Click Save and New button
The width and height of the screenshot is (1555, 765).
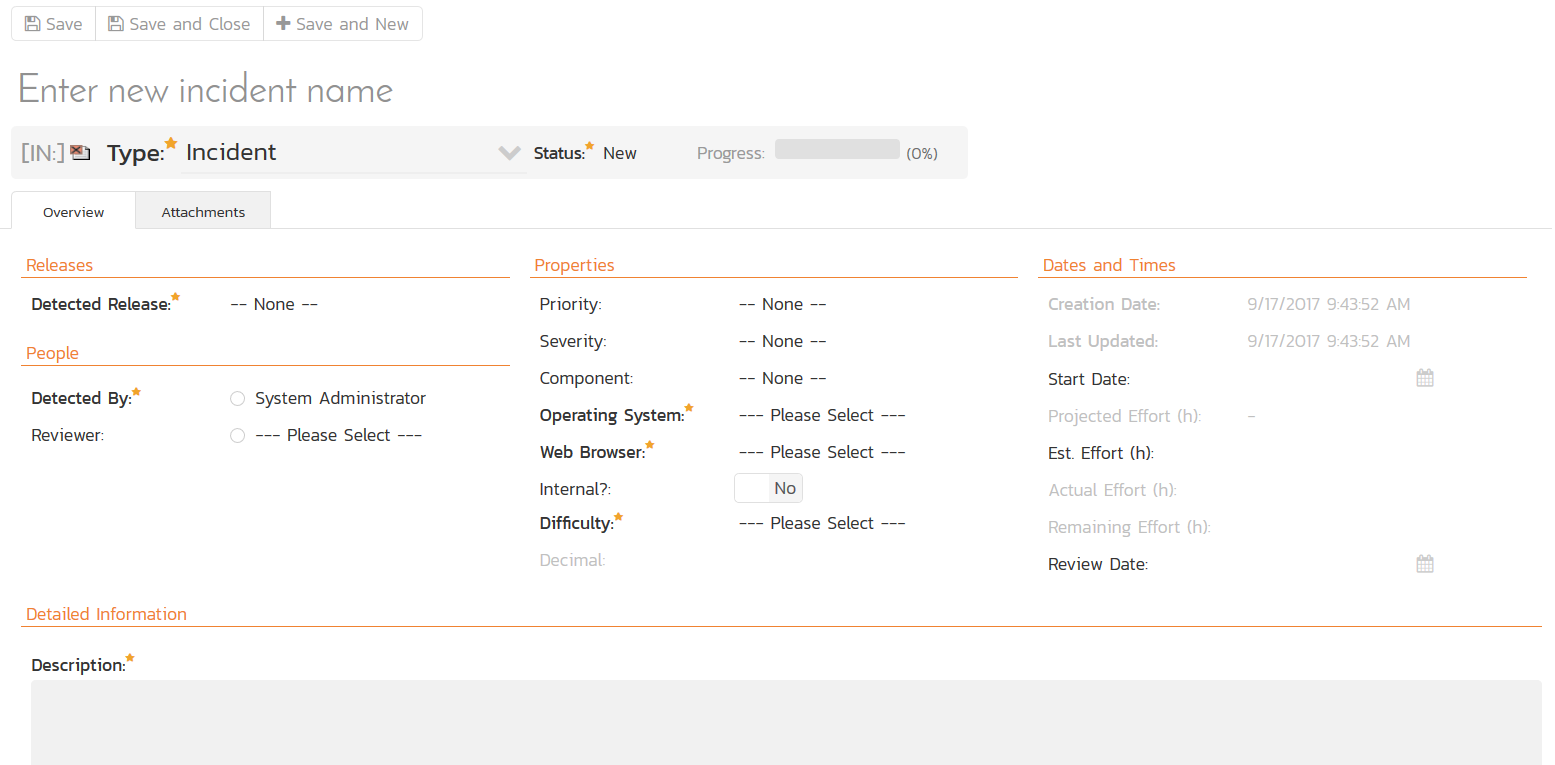[x=342, y=24]
